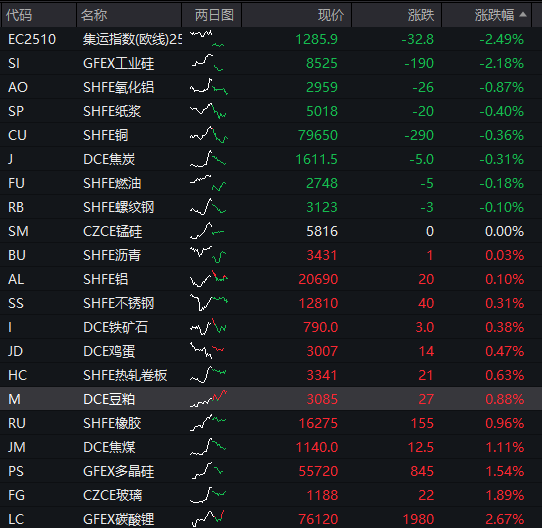Click the 两日图 column header

tap(212, 15)
